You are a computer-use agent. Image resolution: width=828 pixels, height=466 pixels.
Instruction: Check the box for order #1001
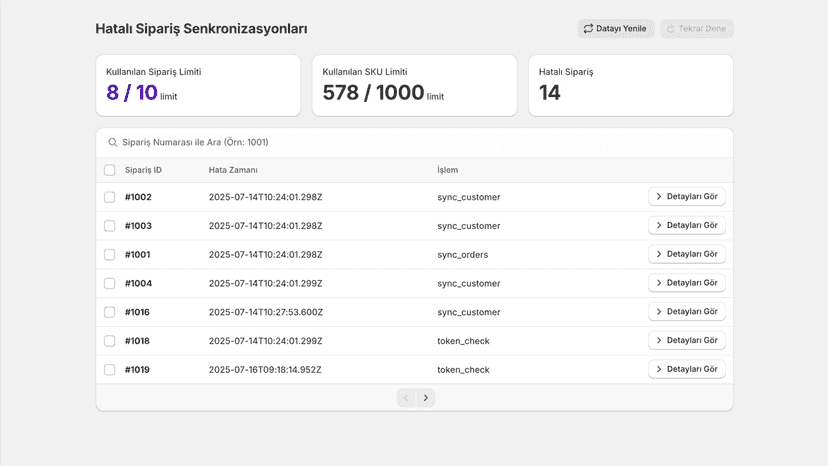coord(109,255)
